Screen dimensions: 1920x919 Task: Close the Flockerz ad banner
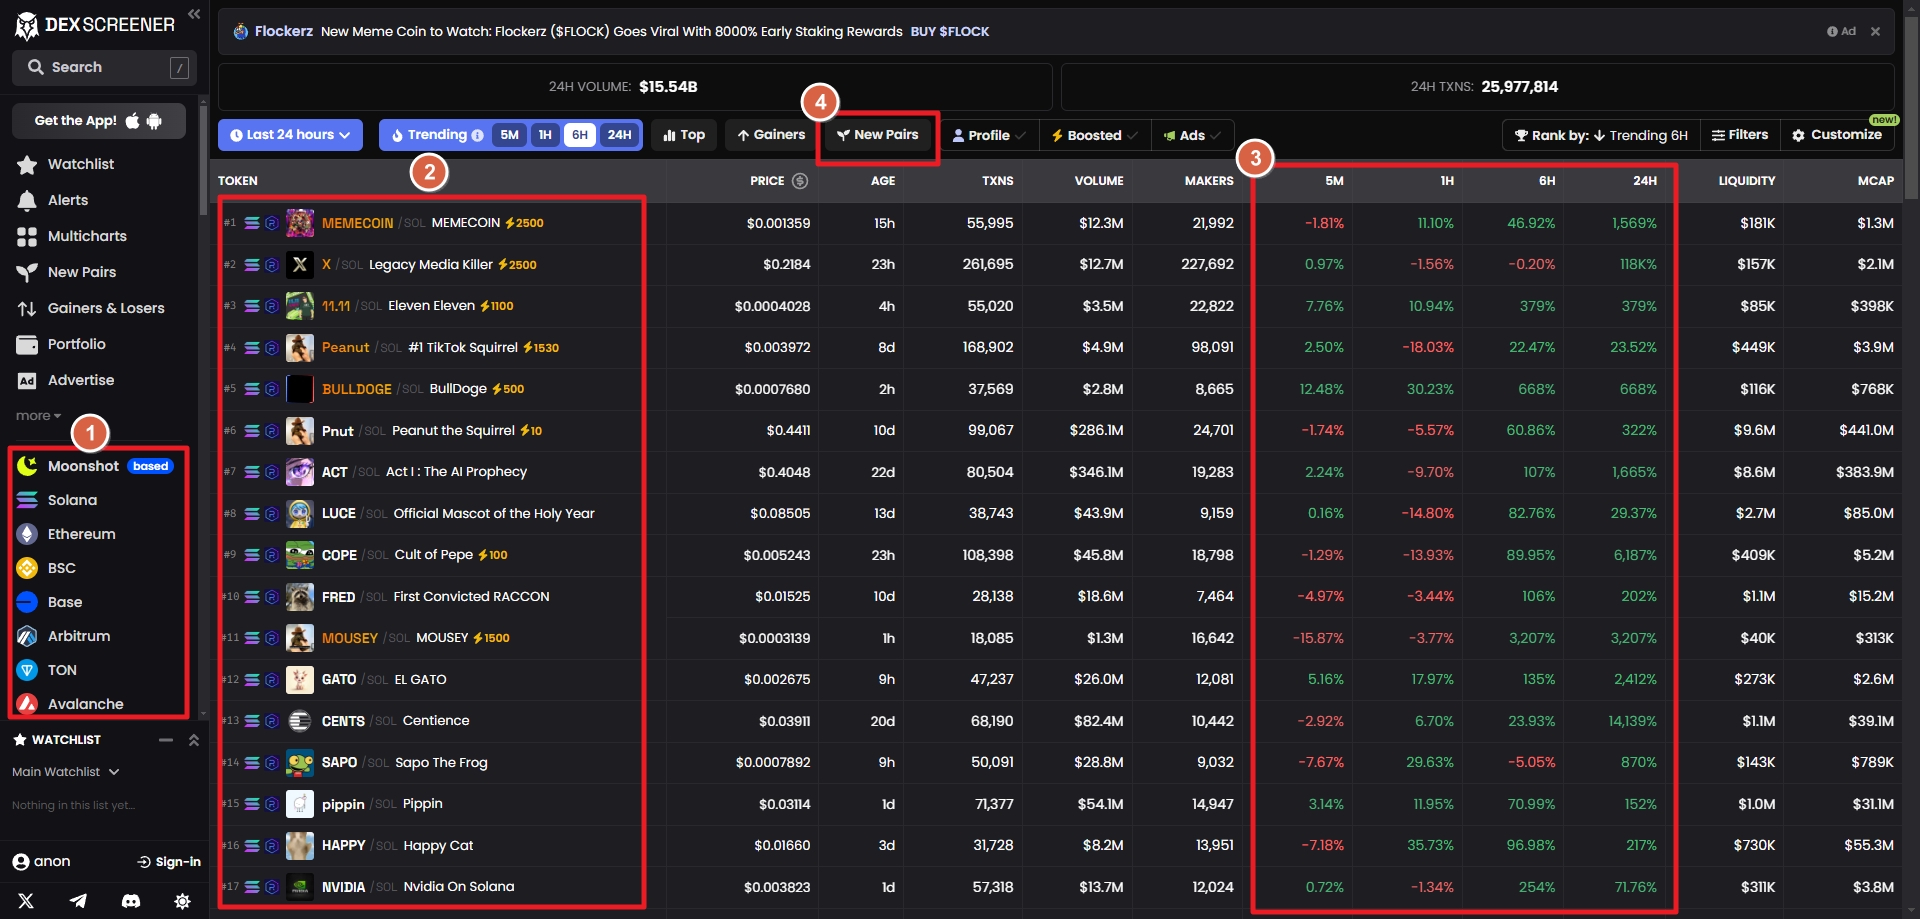coord(1875,32)
